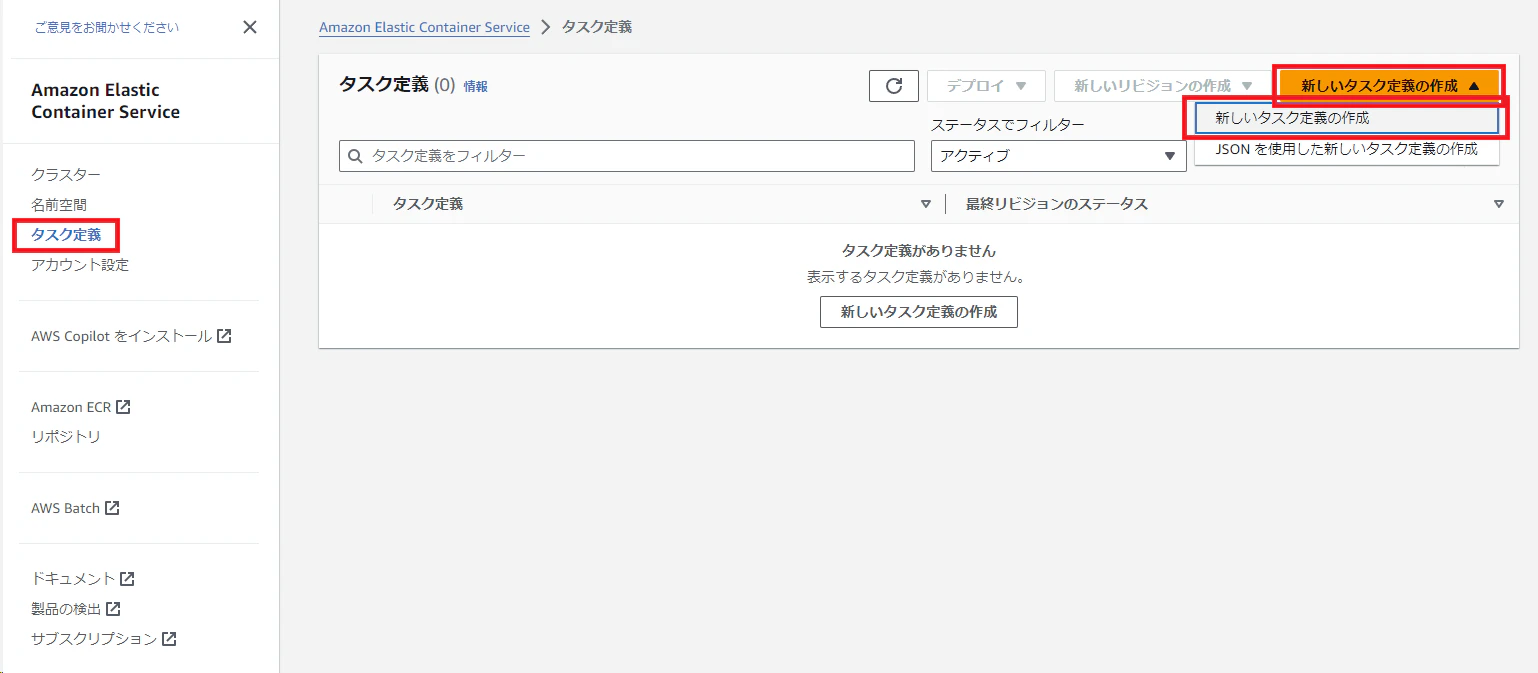Click the 情報 info link

[x=476, y=87]
